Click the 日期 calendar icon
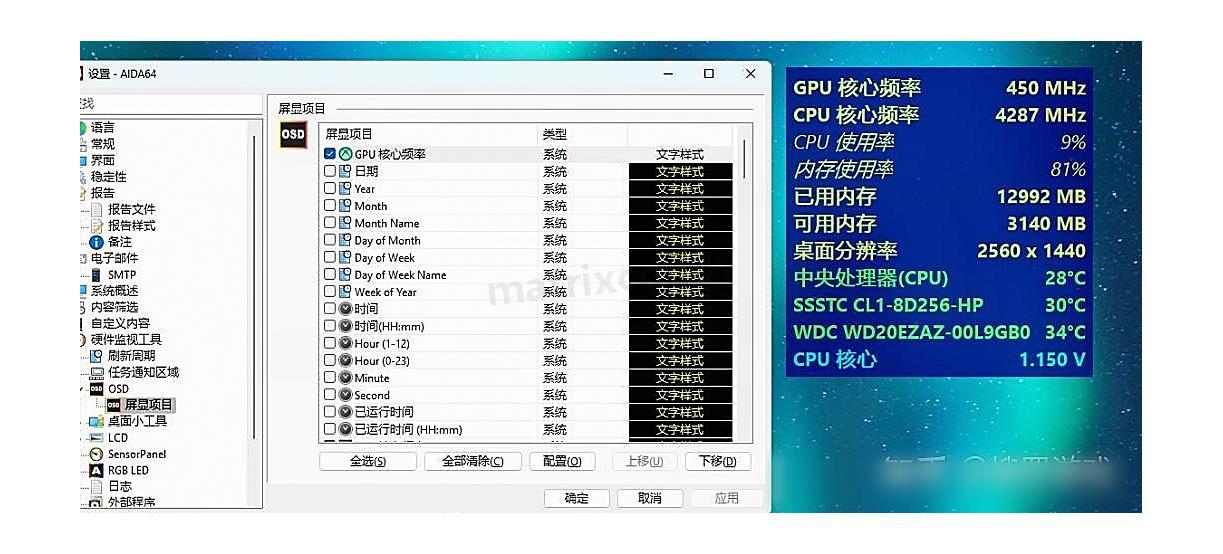 (345, 172)
